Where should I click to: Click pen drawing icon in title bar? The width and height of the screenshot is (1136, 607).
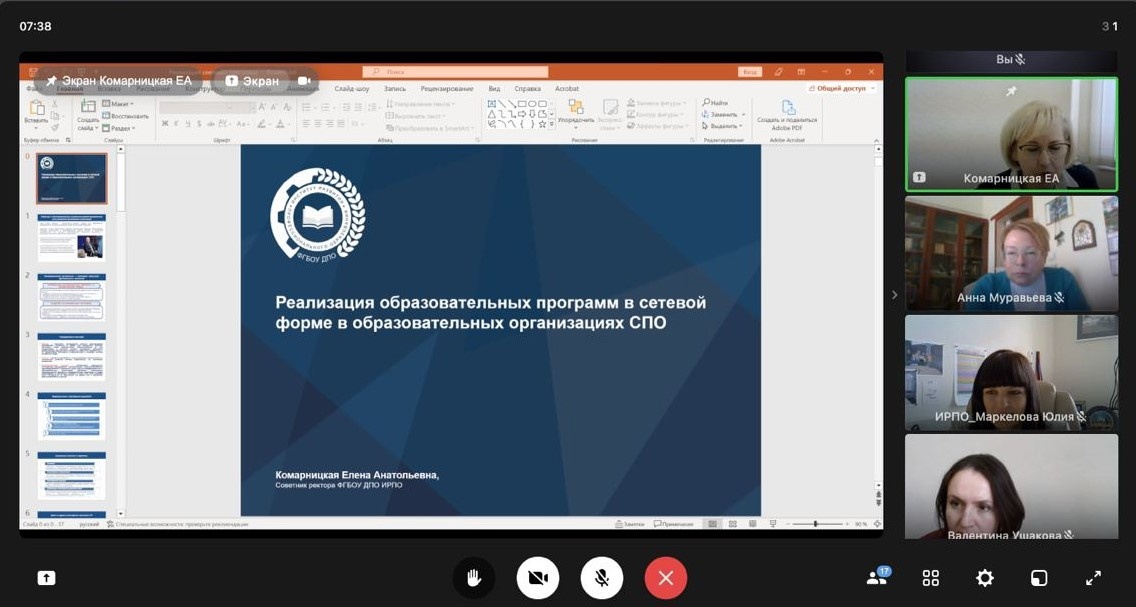778,72
